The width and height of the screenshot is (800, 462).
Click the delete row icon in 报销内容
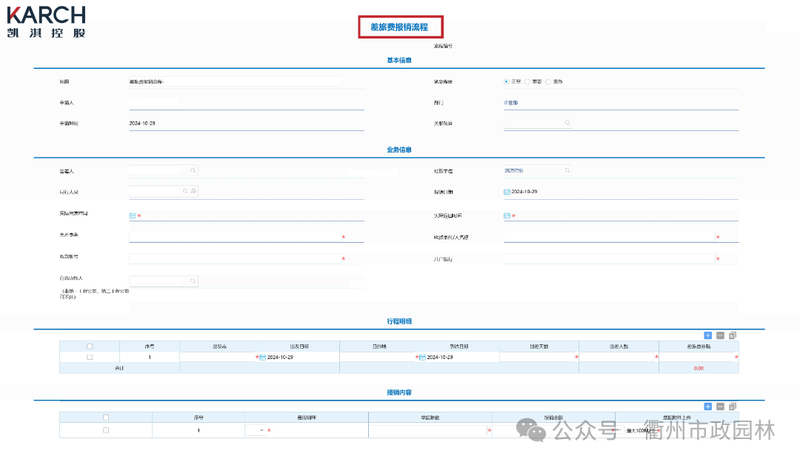(x=720, y=407)
